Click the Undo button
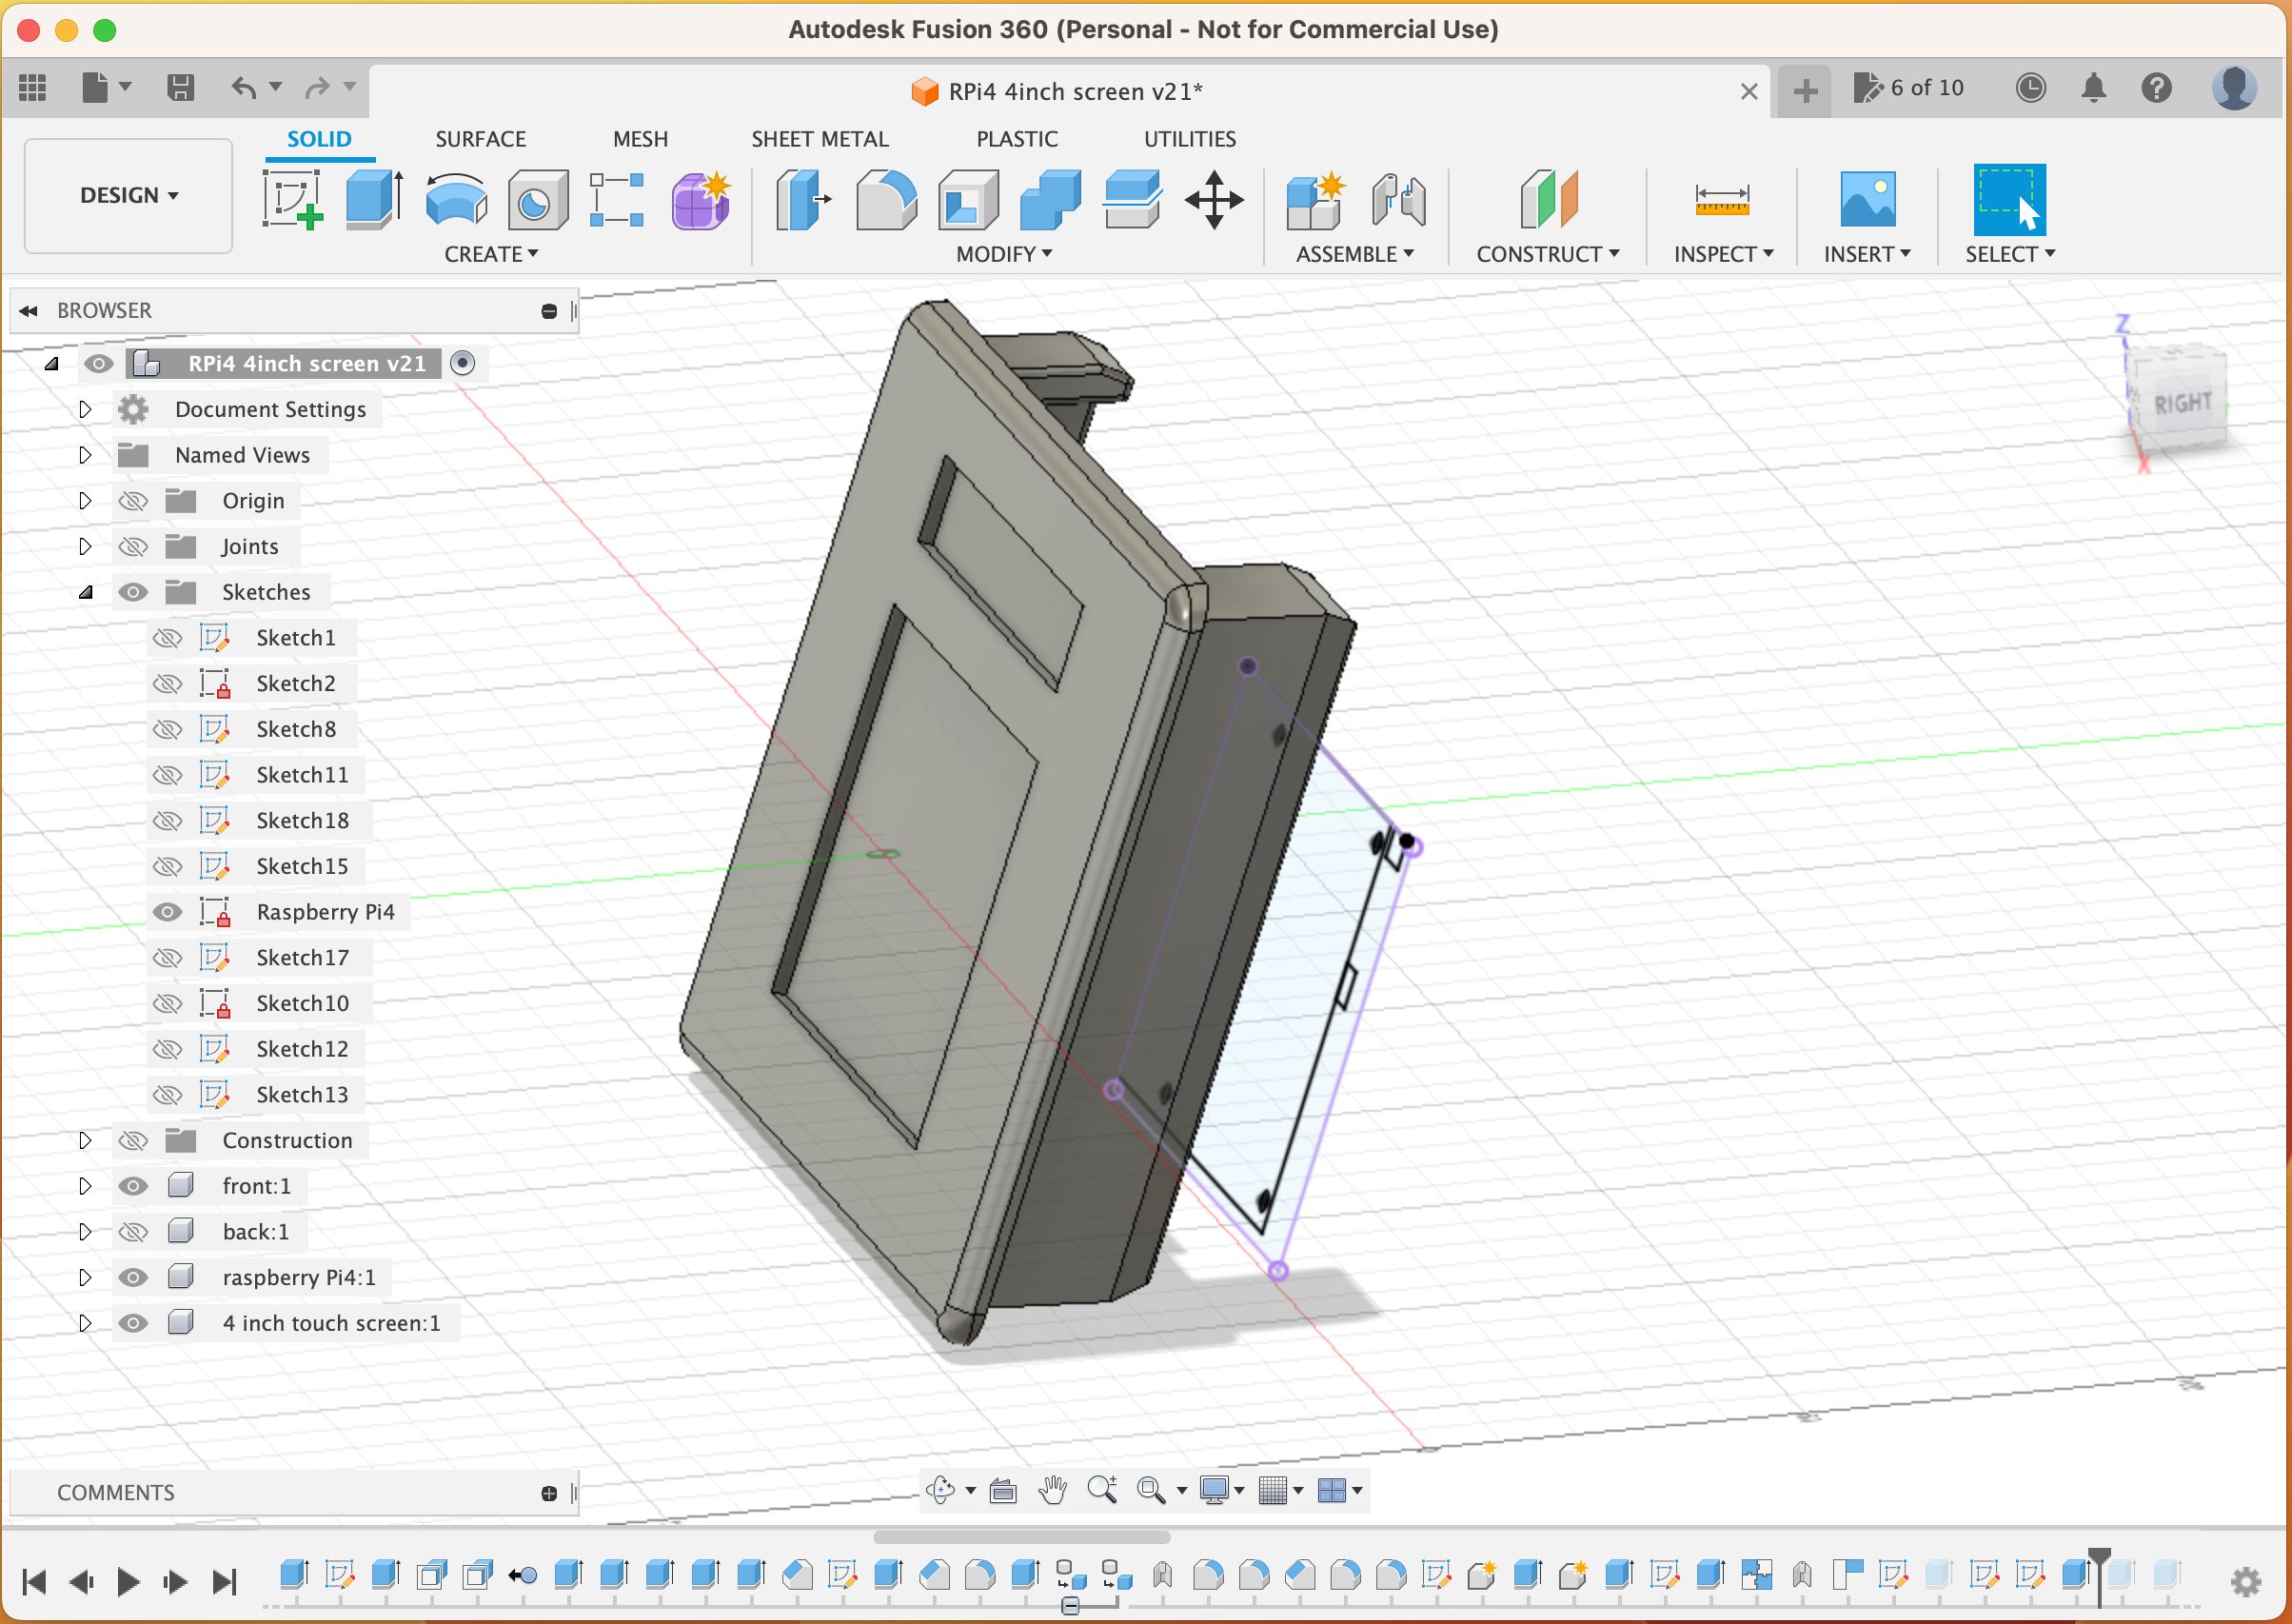The width and height of the screenshot is (2292, 1624). (x=247, y=88)
